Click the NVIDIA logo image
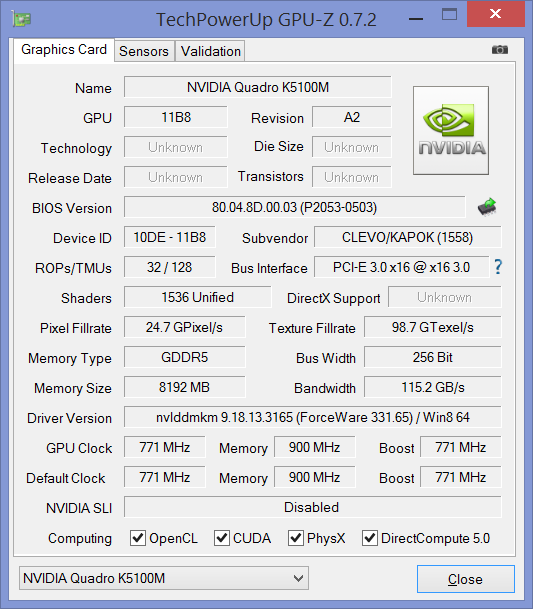The height and width of the screenshot is (609, 533). point(451,130)
